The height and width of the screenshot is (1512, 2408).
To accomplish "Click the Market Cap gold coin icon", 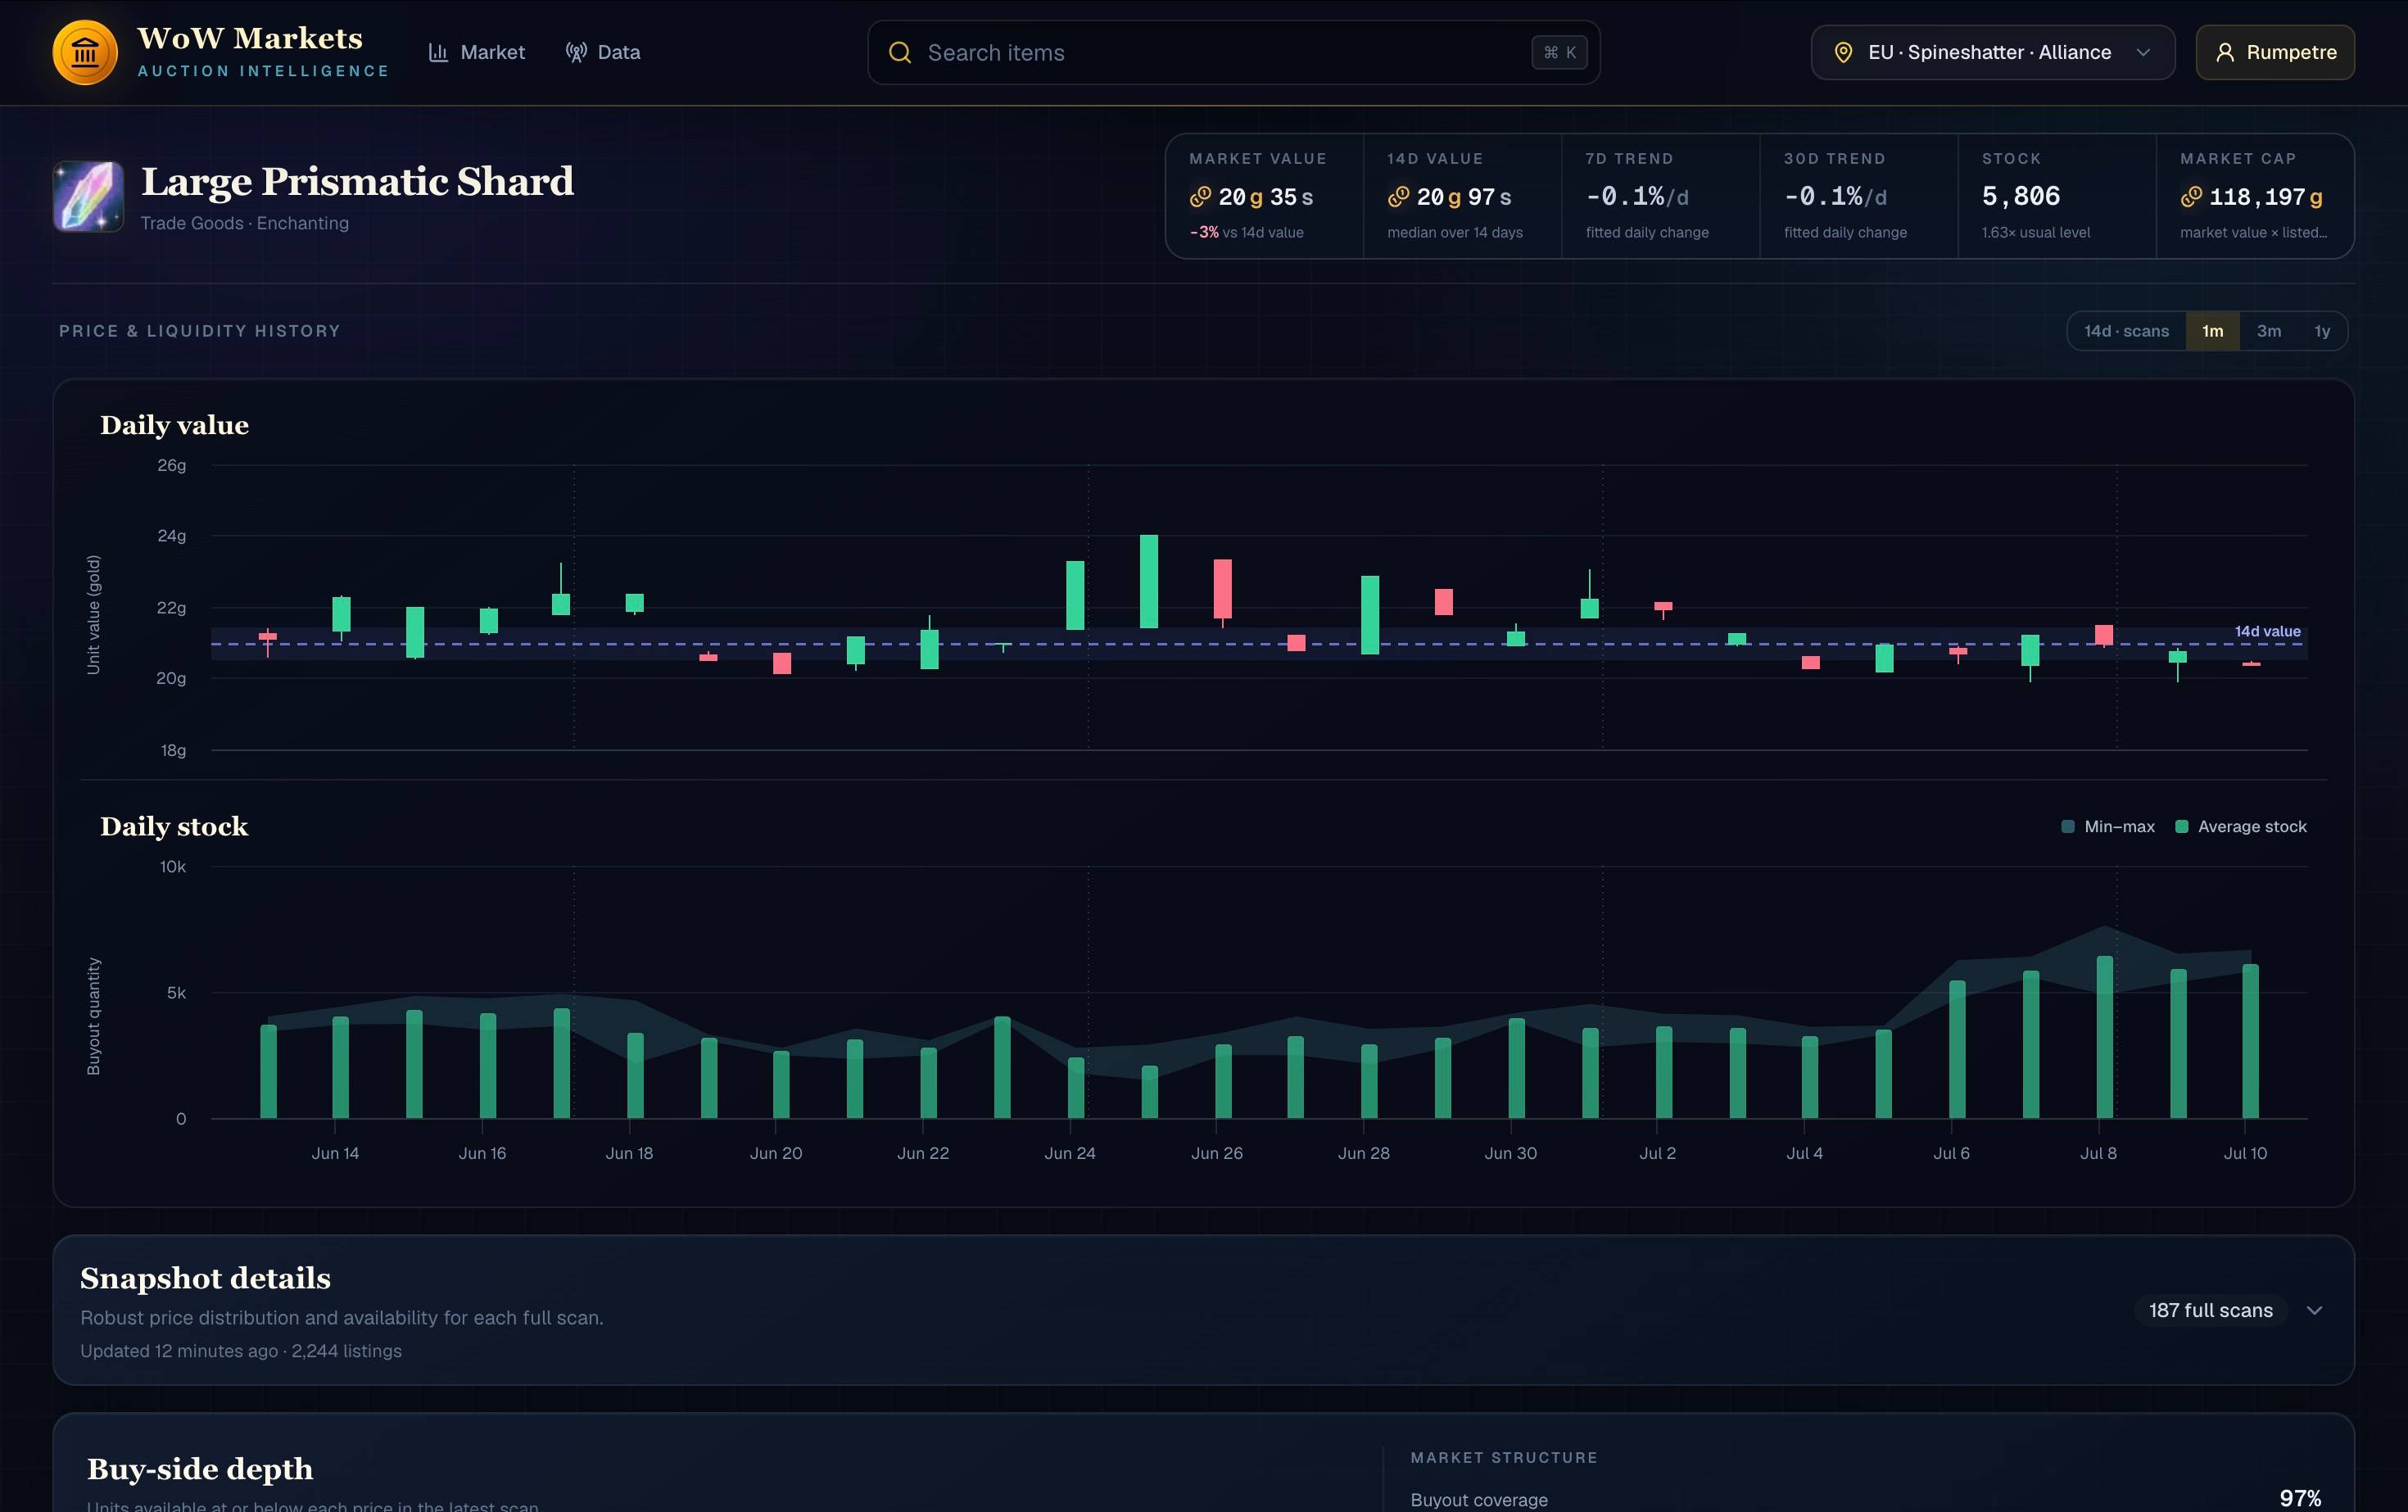I will (2191, 197).
